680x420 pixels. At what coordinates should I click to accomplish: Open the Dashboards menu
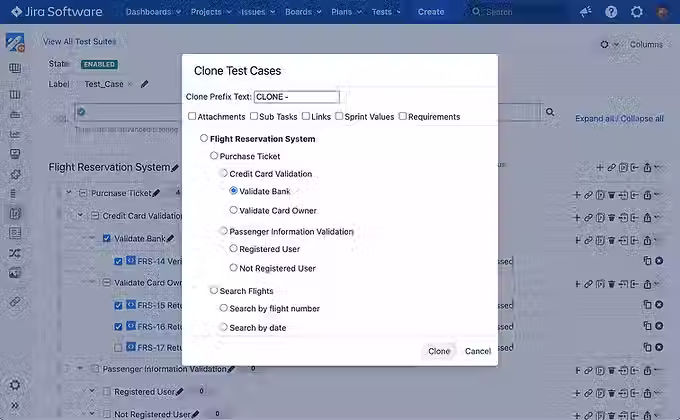coord(153,12)
